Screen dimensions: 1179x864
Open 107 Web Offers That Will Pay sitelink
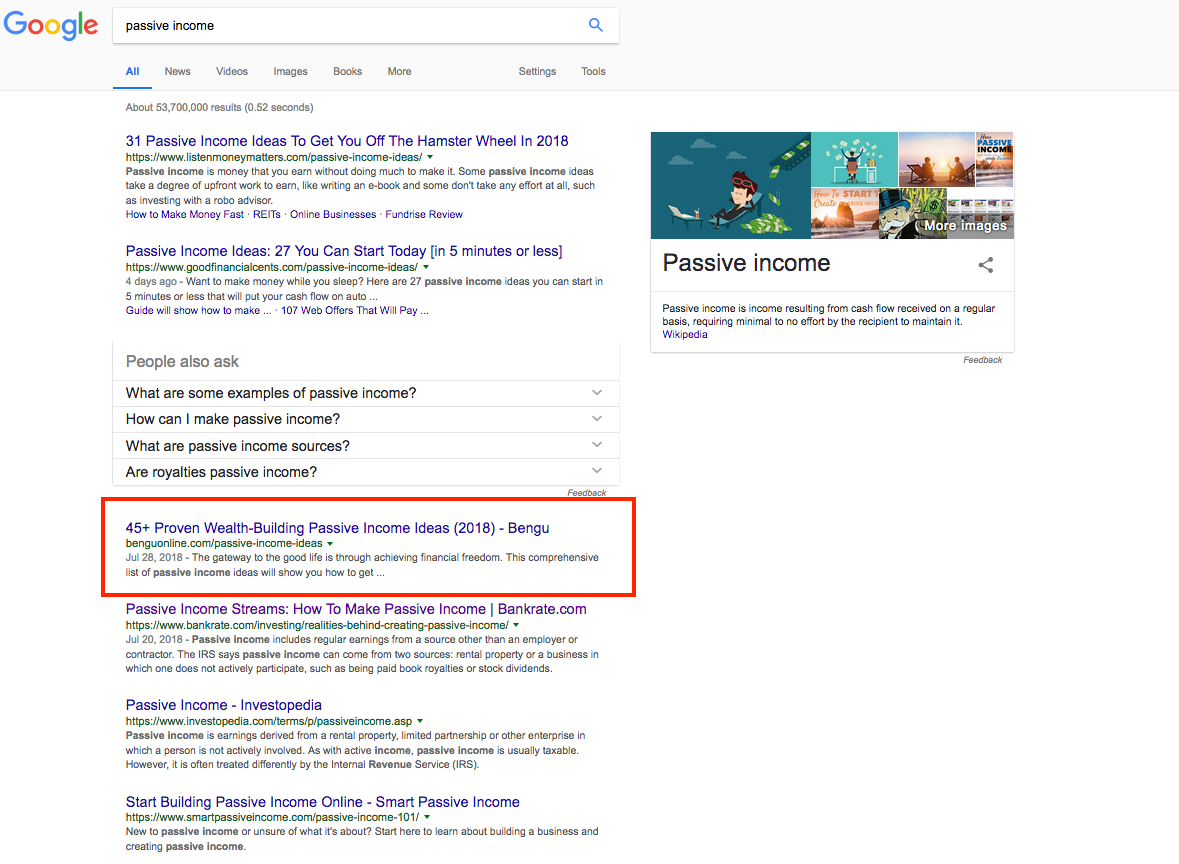coord(355,311)
